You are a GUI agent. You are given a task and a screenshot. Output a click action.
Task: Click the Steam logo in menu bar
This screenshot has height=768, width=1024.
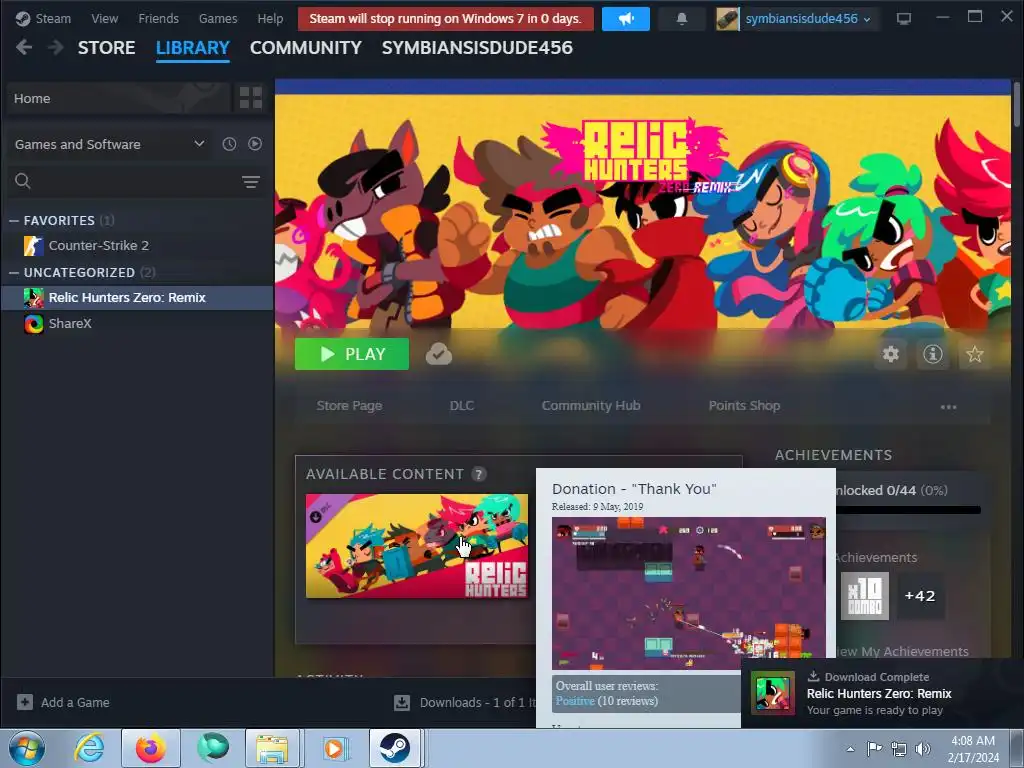(23, 19)
